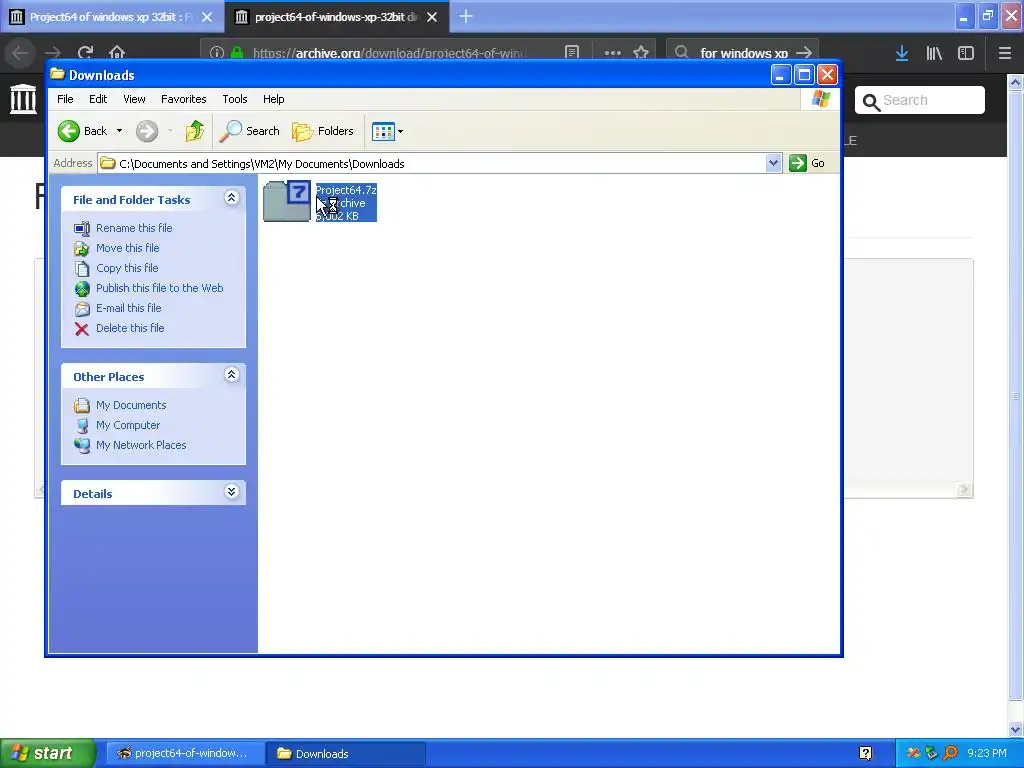Click the magnifier icon in system tray

[x=950, y=753]
